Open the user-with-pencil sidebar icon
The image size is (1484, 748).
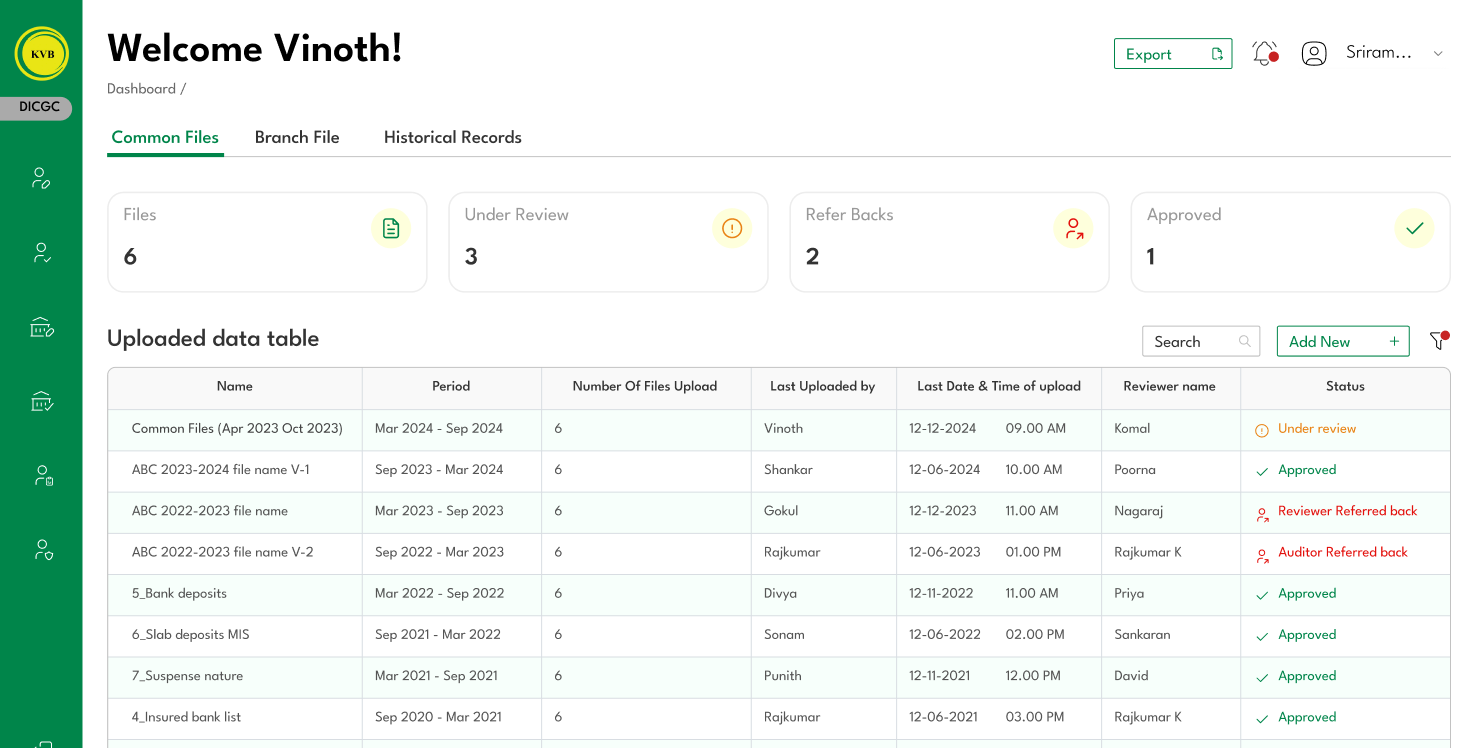(x=41, y=179)
